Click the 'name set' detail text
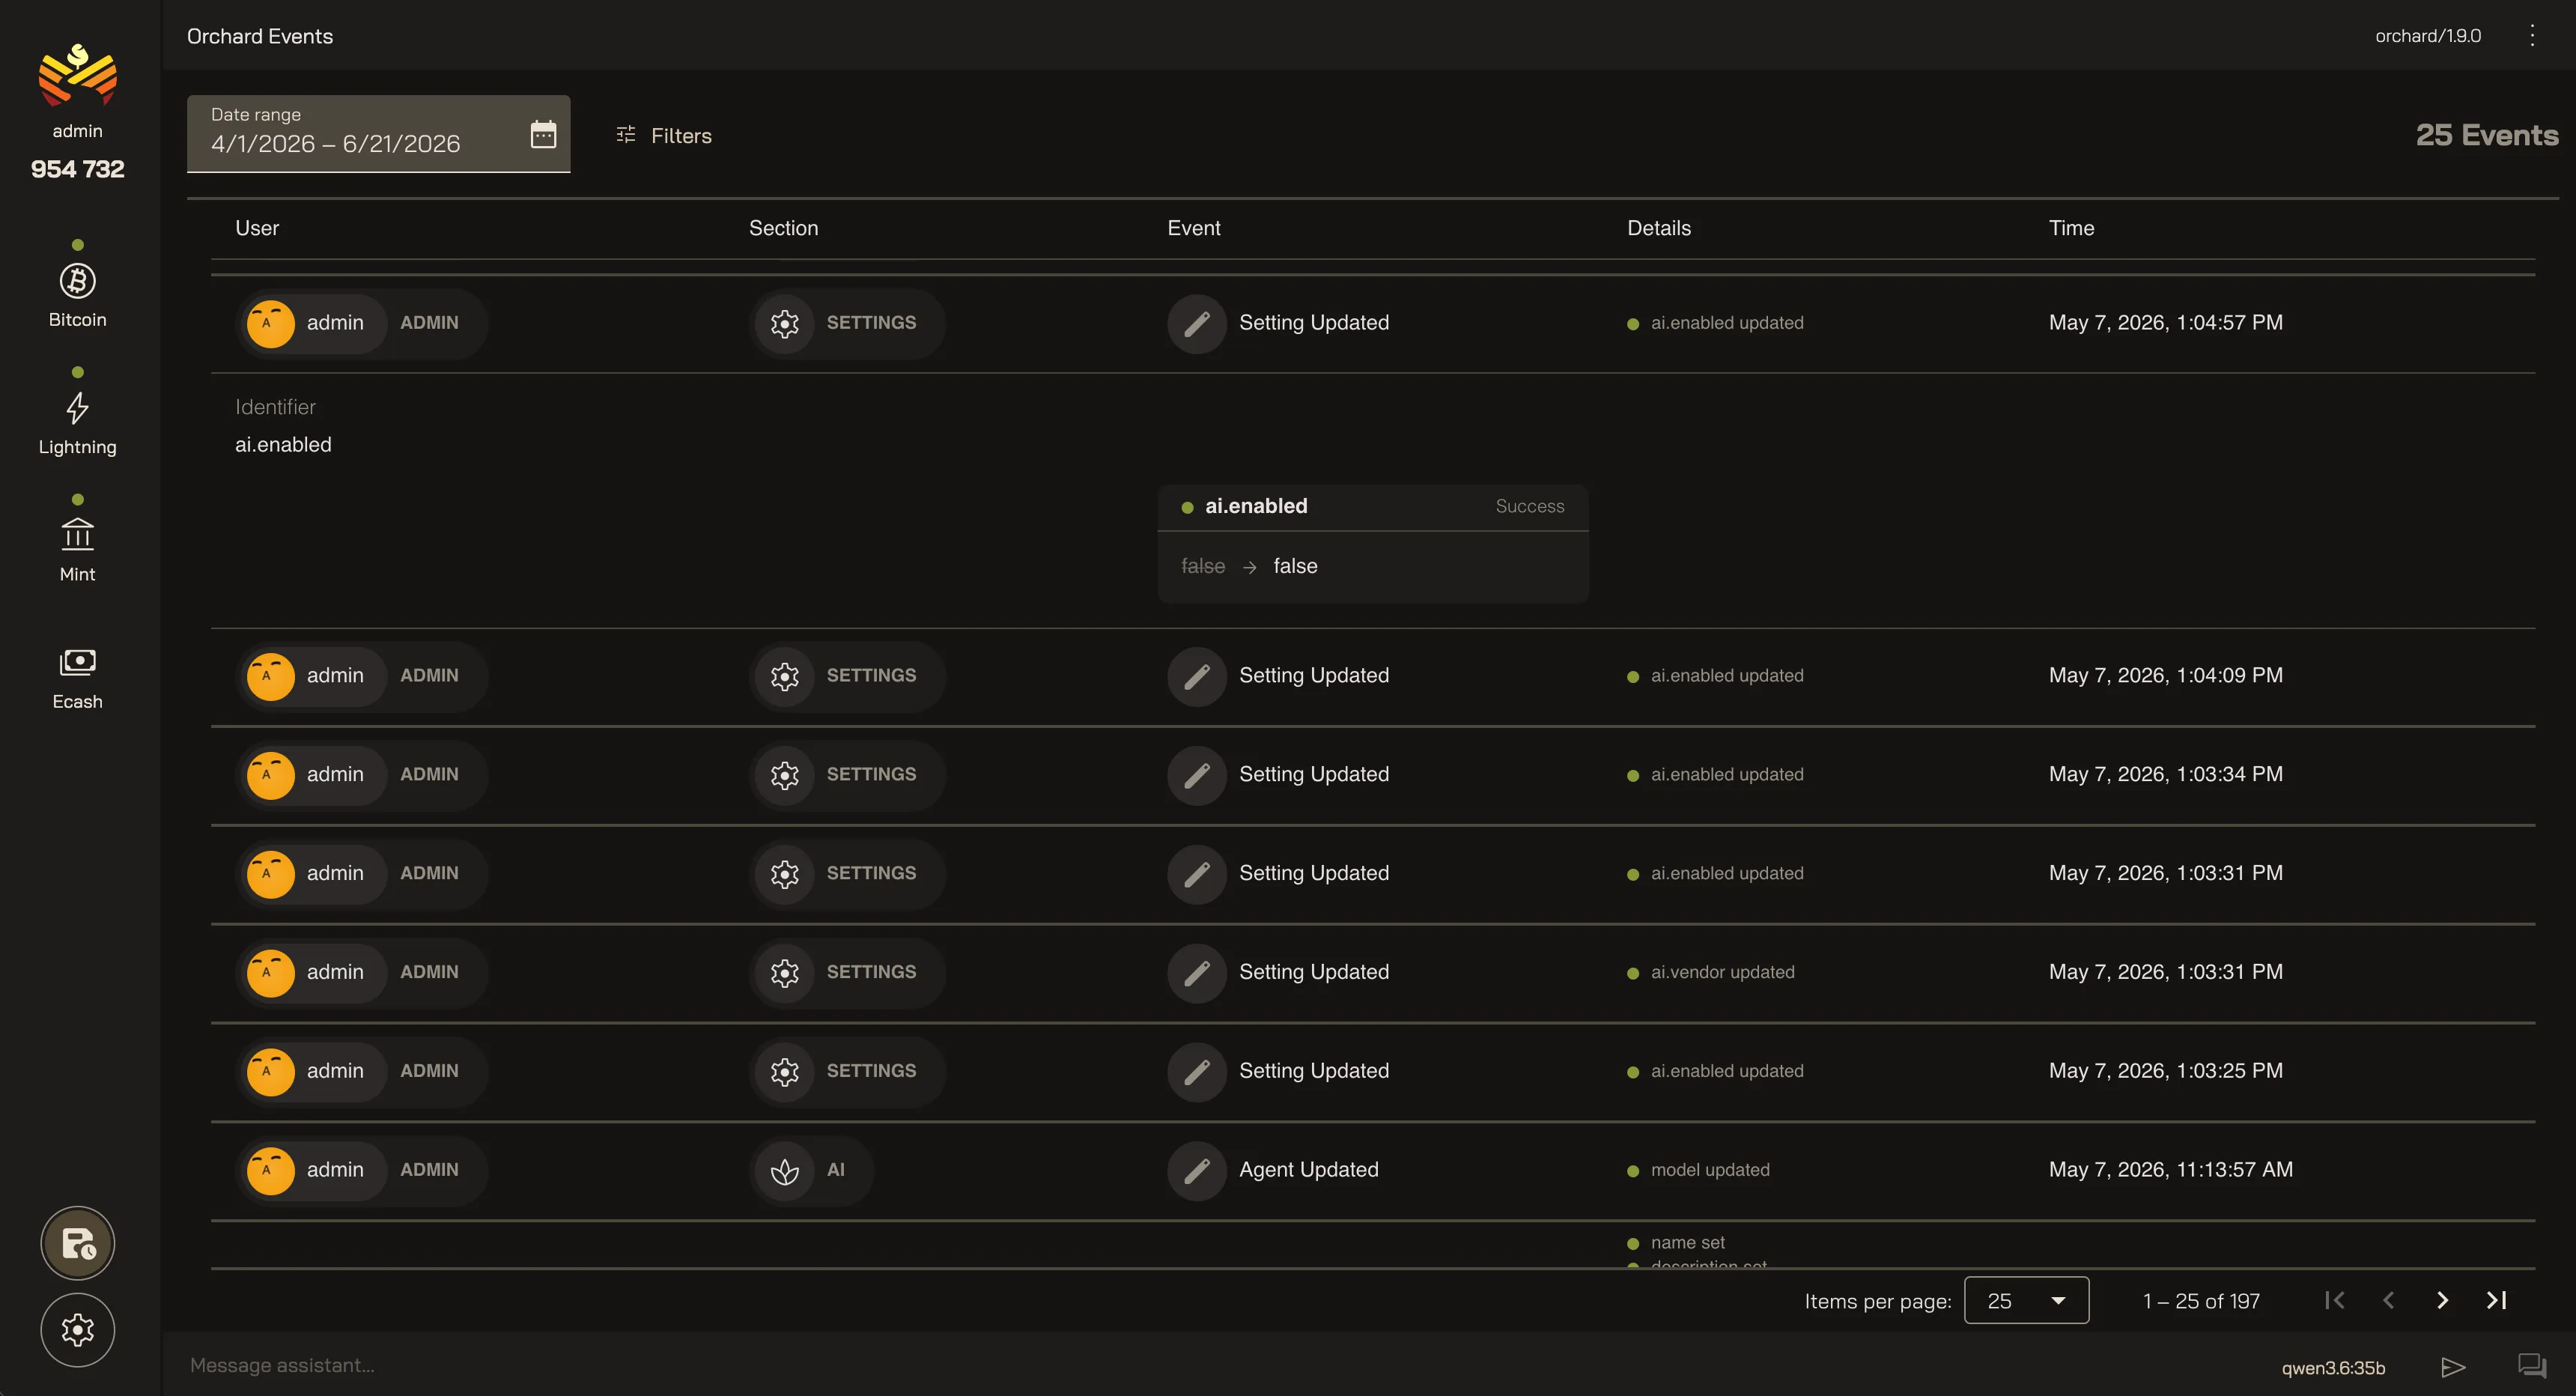2576x1396 pixels. click(x=1687, y=1243)
